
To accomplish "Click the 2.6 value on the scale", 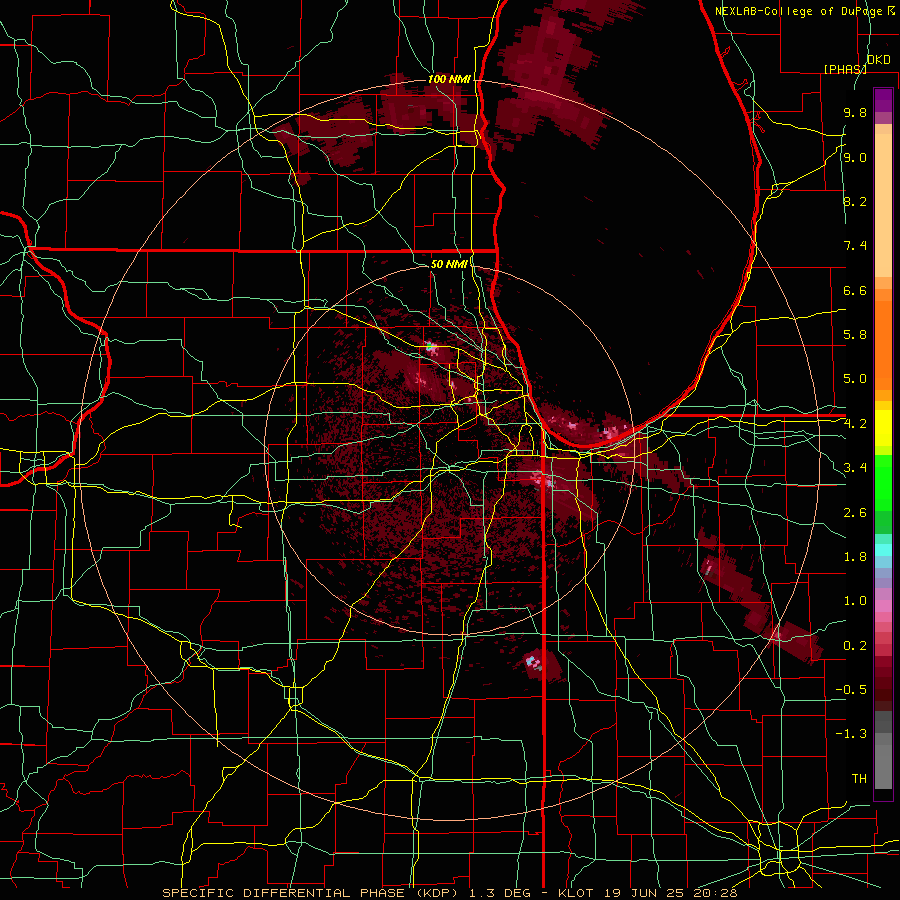I will (855, 513).
